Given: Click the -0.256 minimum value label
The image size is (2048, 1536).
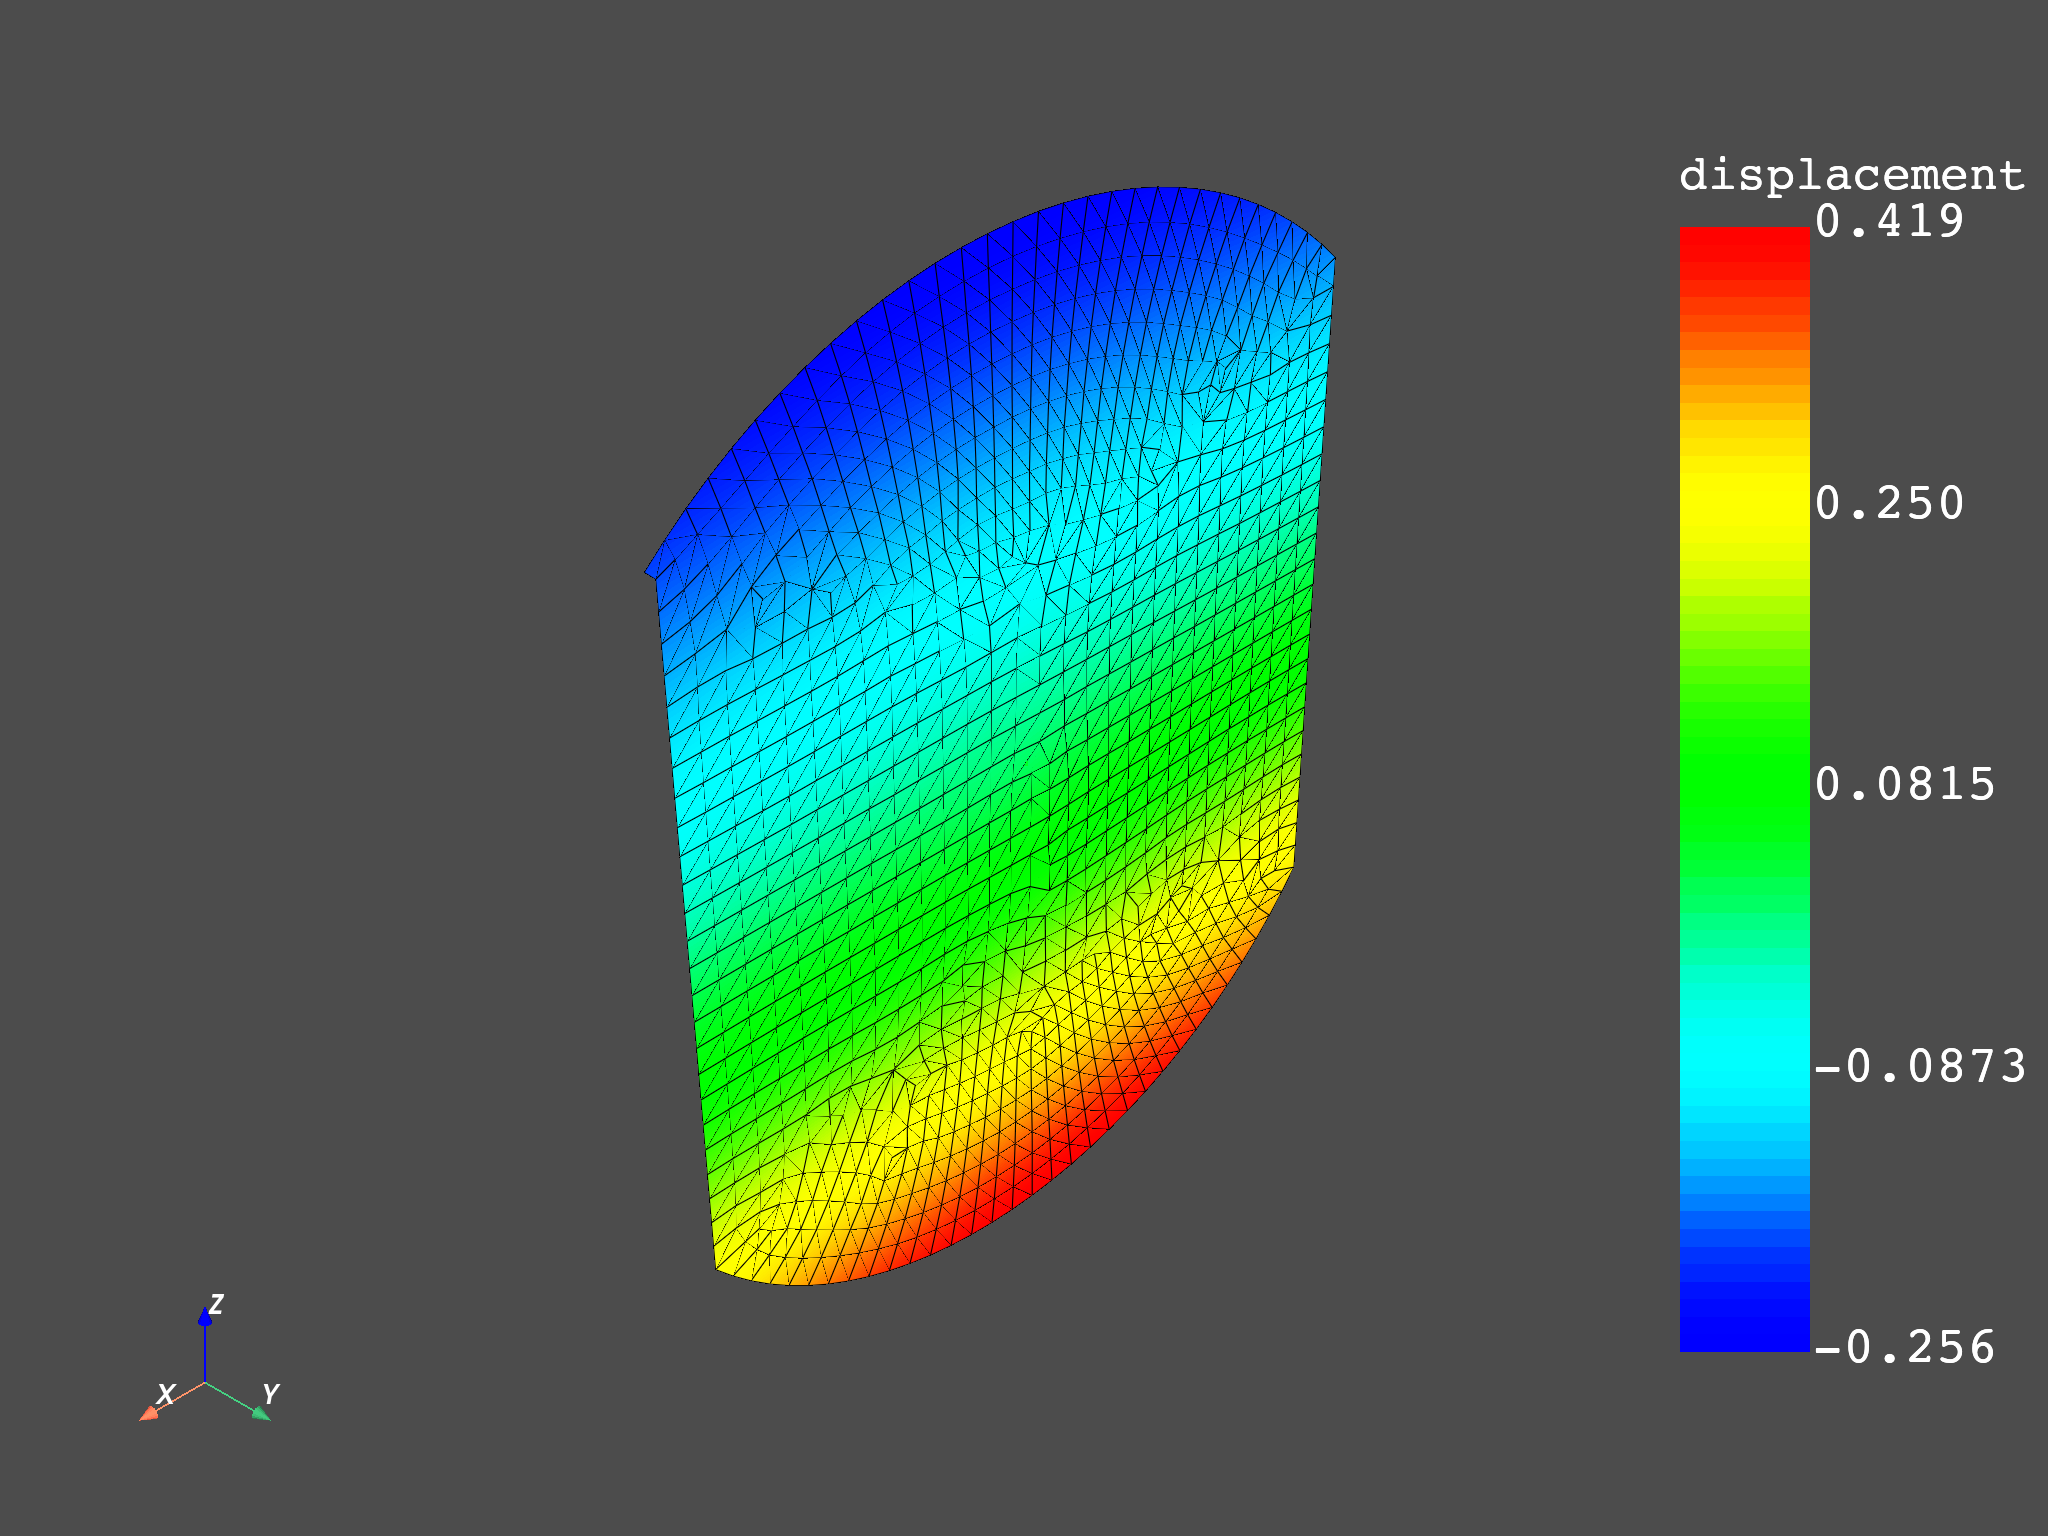Looking at the screenshot, I should pos(1905,1347).
